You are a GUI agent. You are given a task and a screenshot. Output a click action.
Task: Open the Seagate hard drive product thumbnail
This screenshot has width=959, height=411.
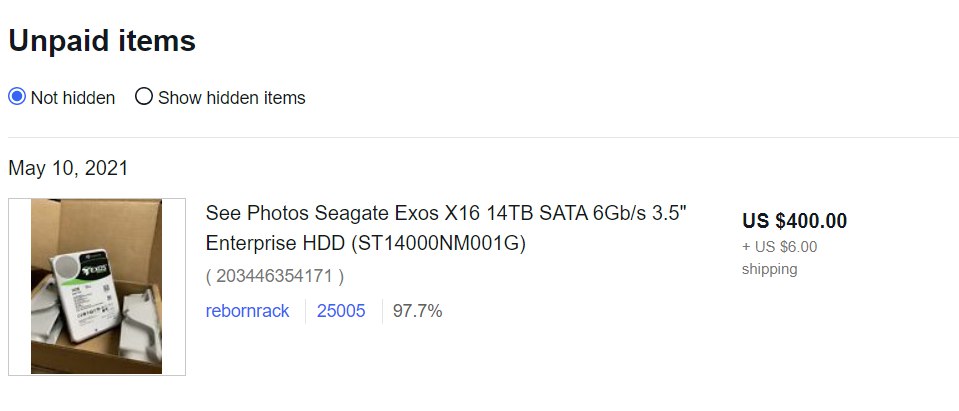(x=97, y=286)
